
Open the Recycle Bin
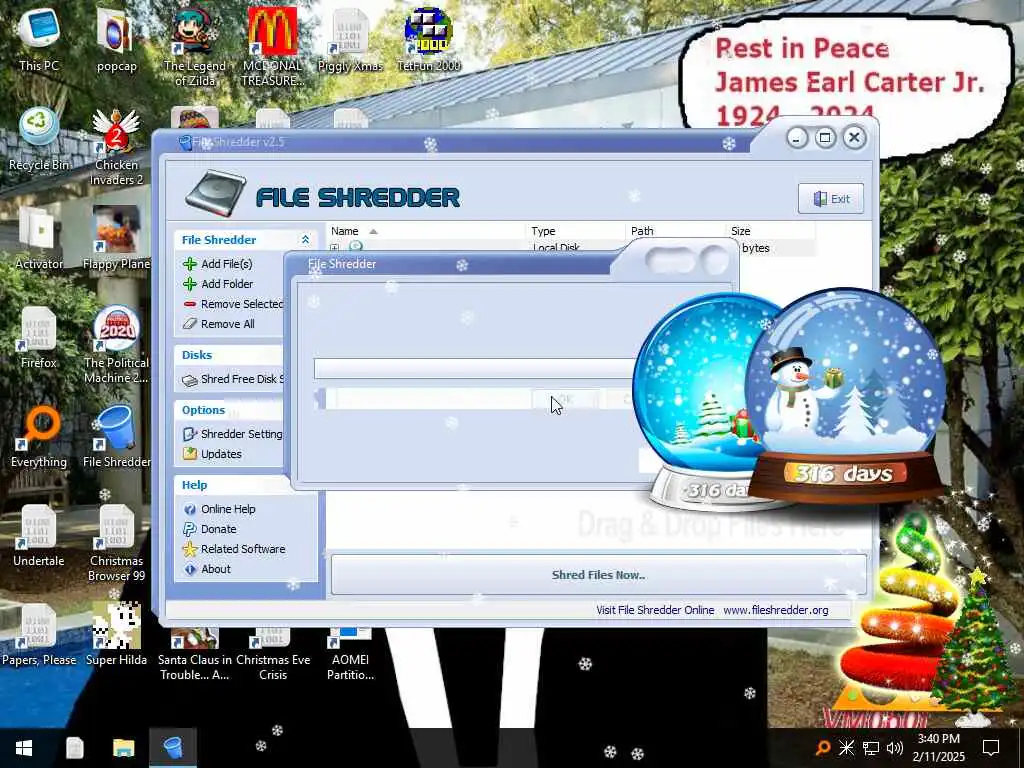pyautogui.click(x=39, y=138)
